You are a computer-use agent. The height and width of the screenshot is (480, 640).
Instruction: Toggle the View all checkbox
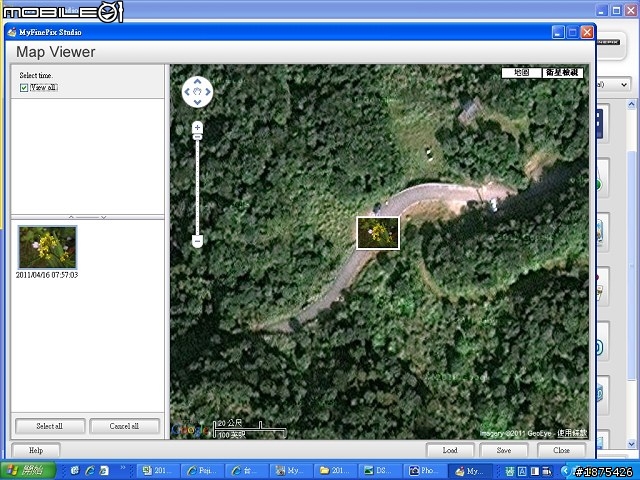click(24, 88)
